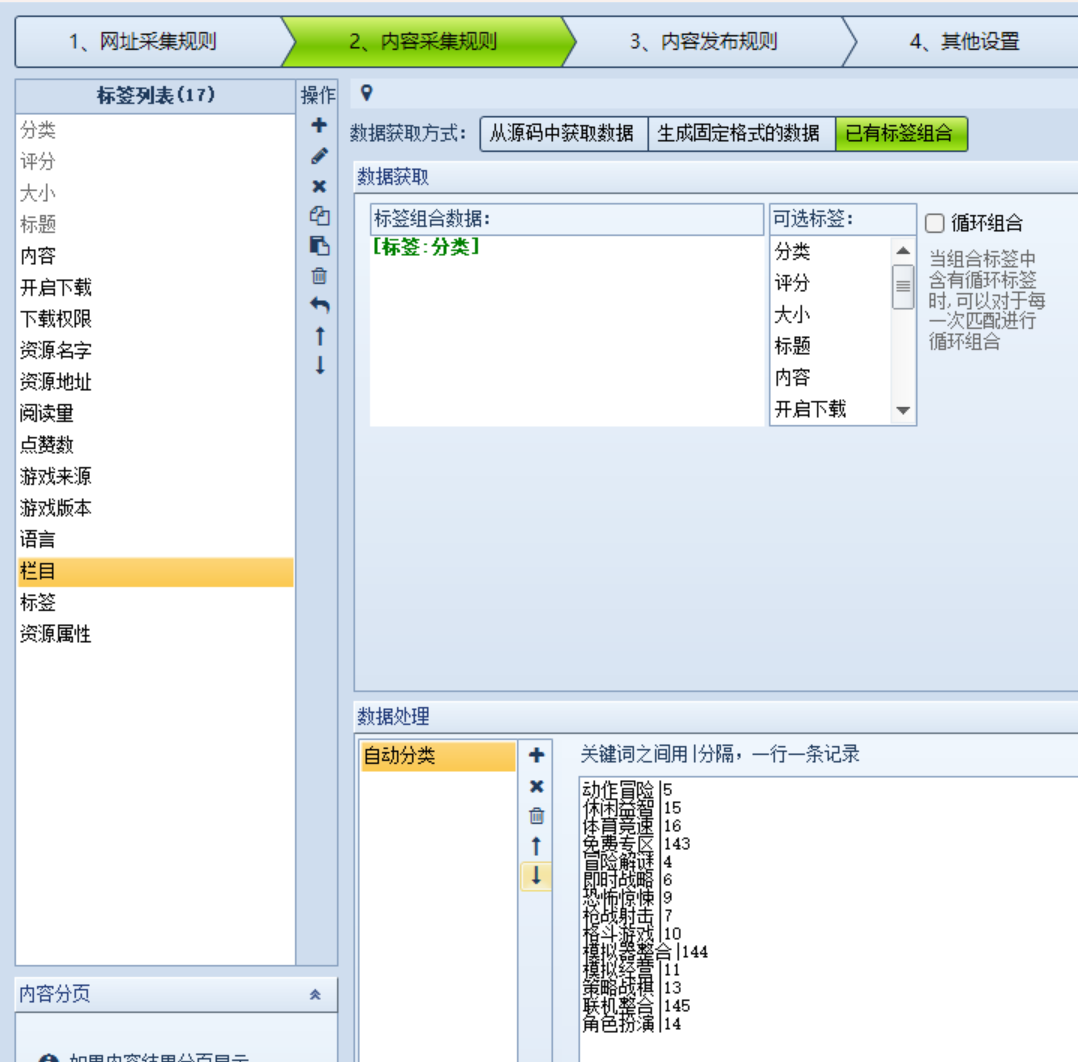Pick 评分 from 可选标签 list
1078x1062 pixels.
(x=830, y=283)
